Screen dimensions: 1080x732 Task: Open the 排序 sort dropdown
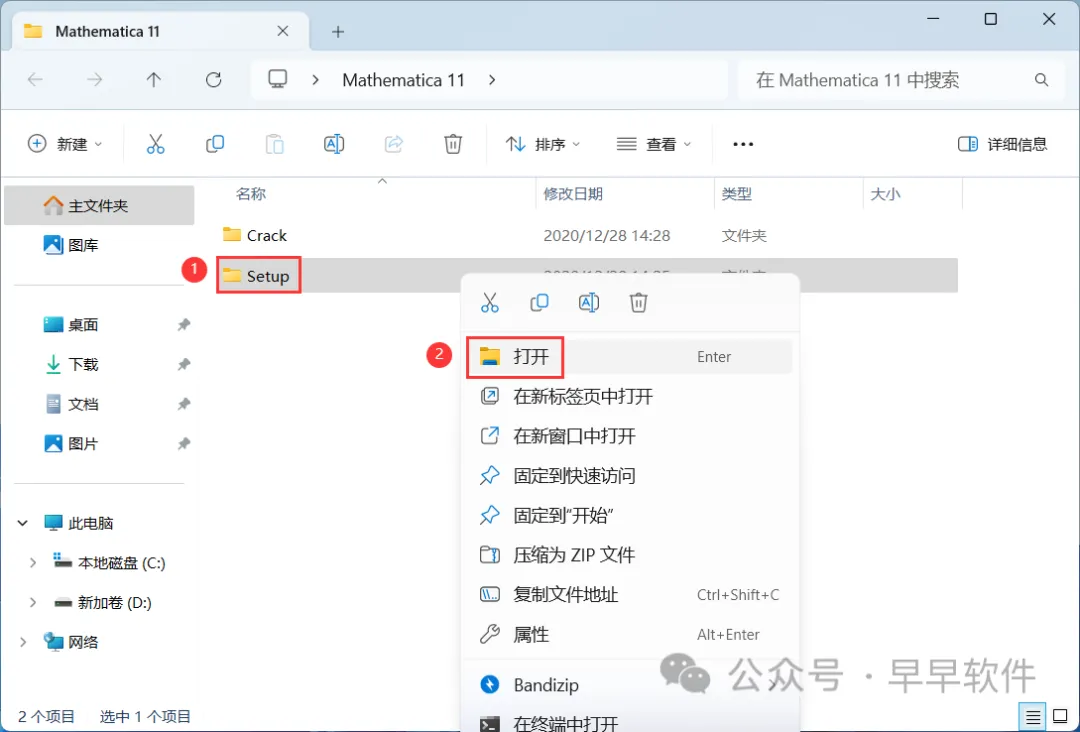coord(543,144)
